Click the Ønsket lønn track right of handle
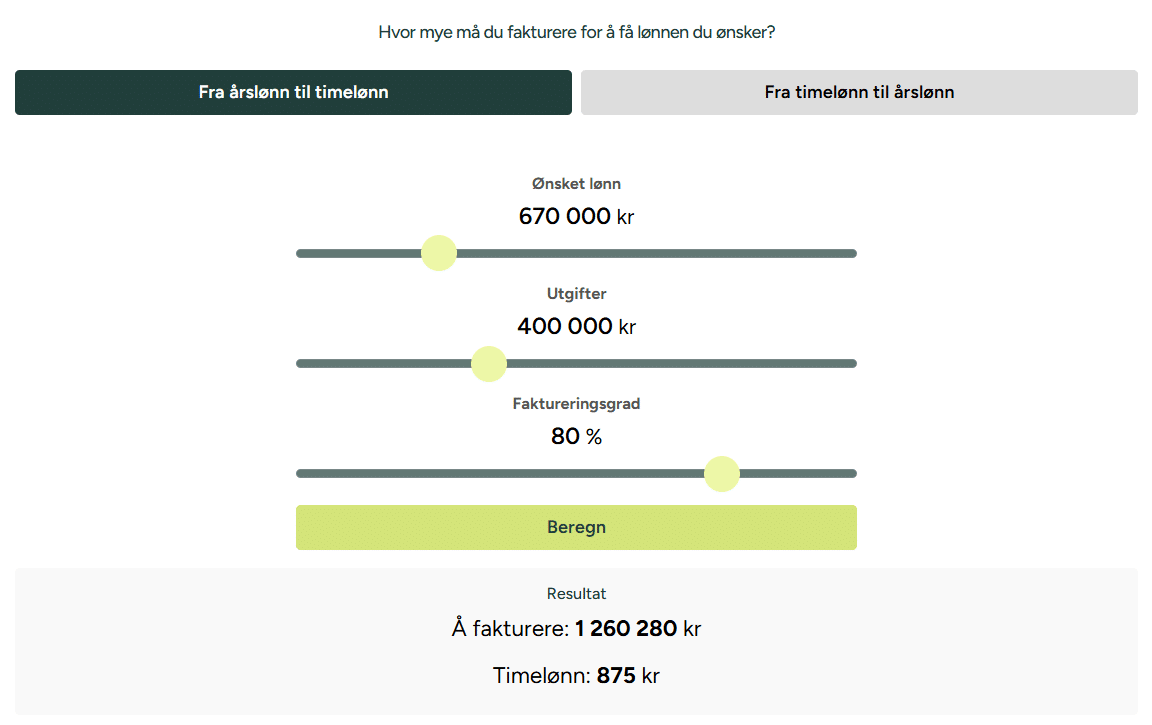This screenshot has height=725, width=1152. (x=656, y=253)
